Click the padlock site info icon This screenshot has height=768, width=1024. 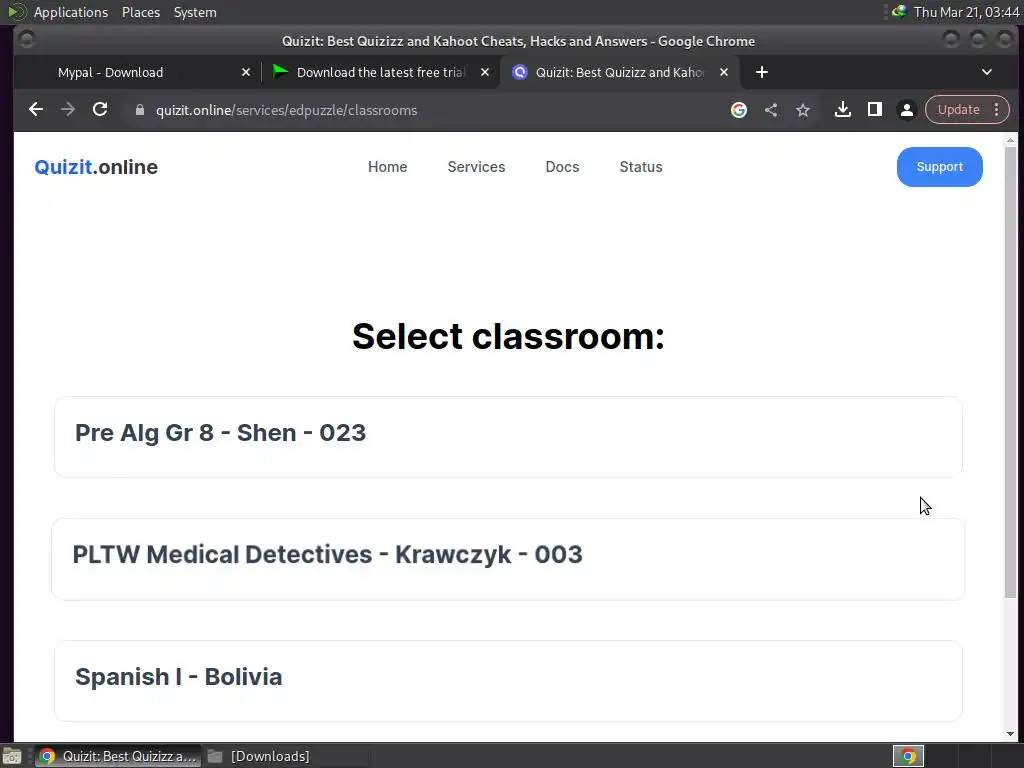coord(140,110)
